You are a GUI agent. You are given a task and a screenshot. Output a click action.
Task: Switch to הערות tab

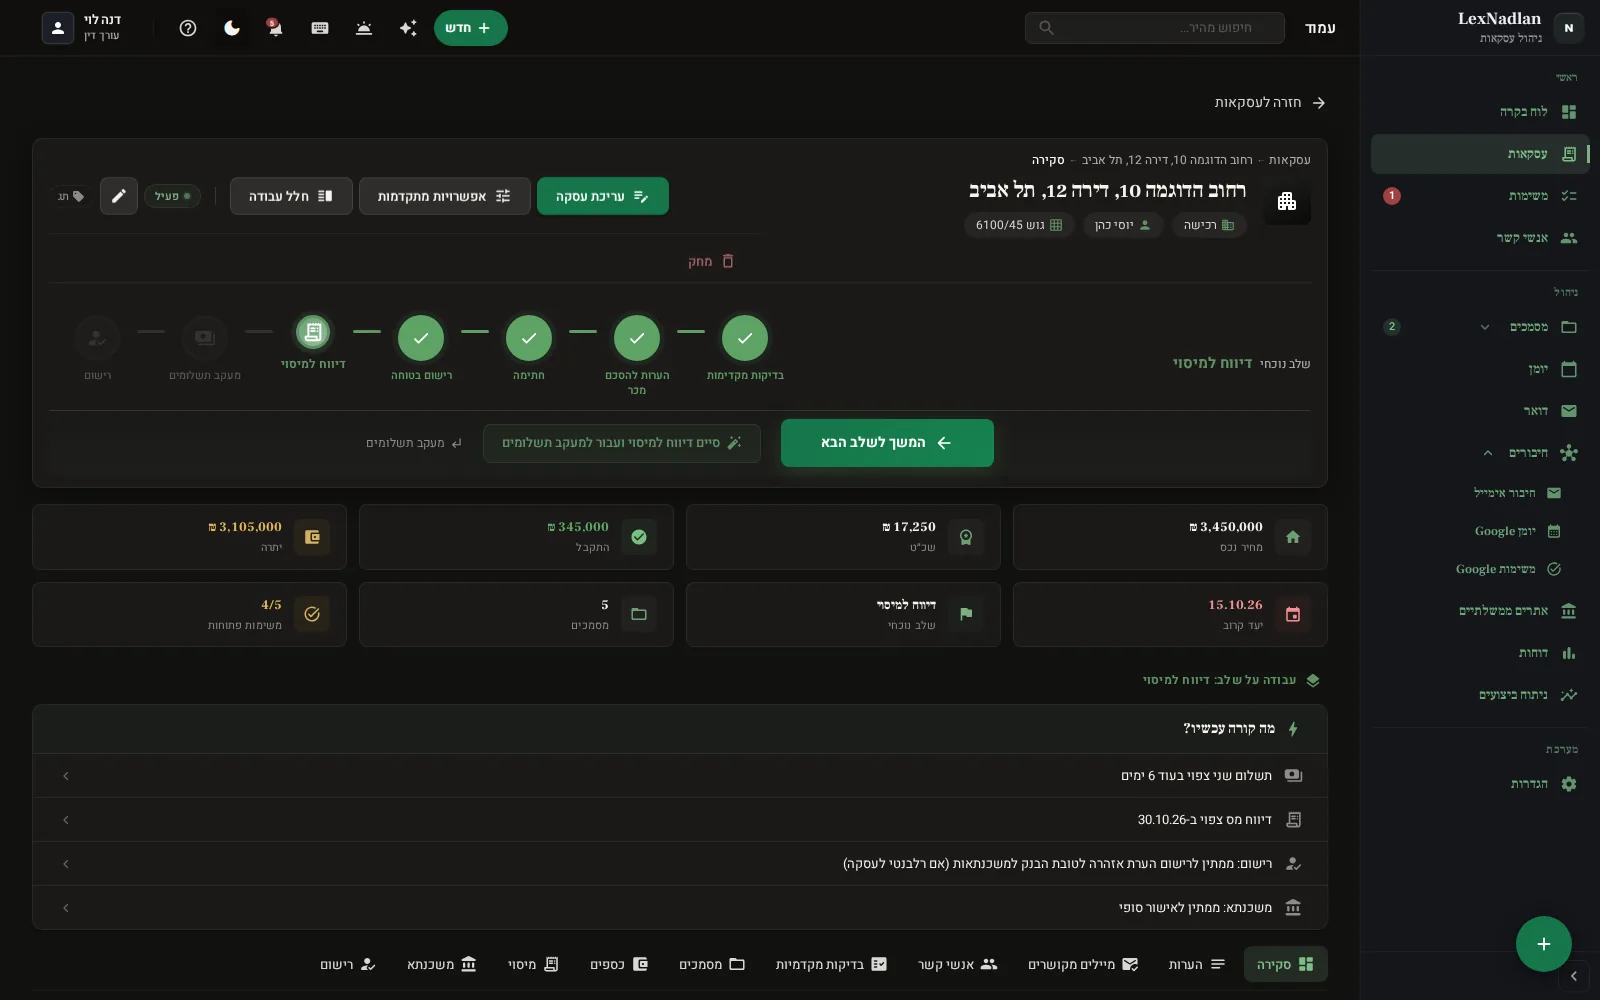1197,964
